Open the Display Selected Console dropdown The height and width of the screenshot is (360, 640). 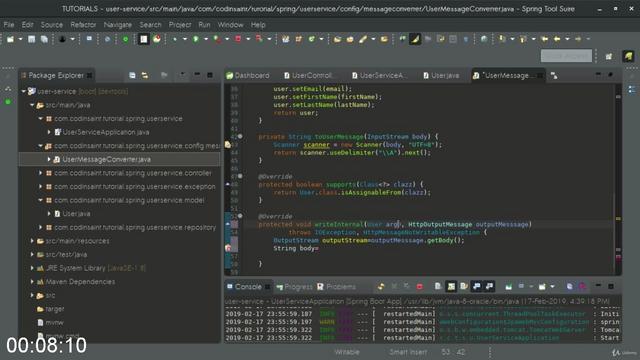tap(531, 287)
